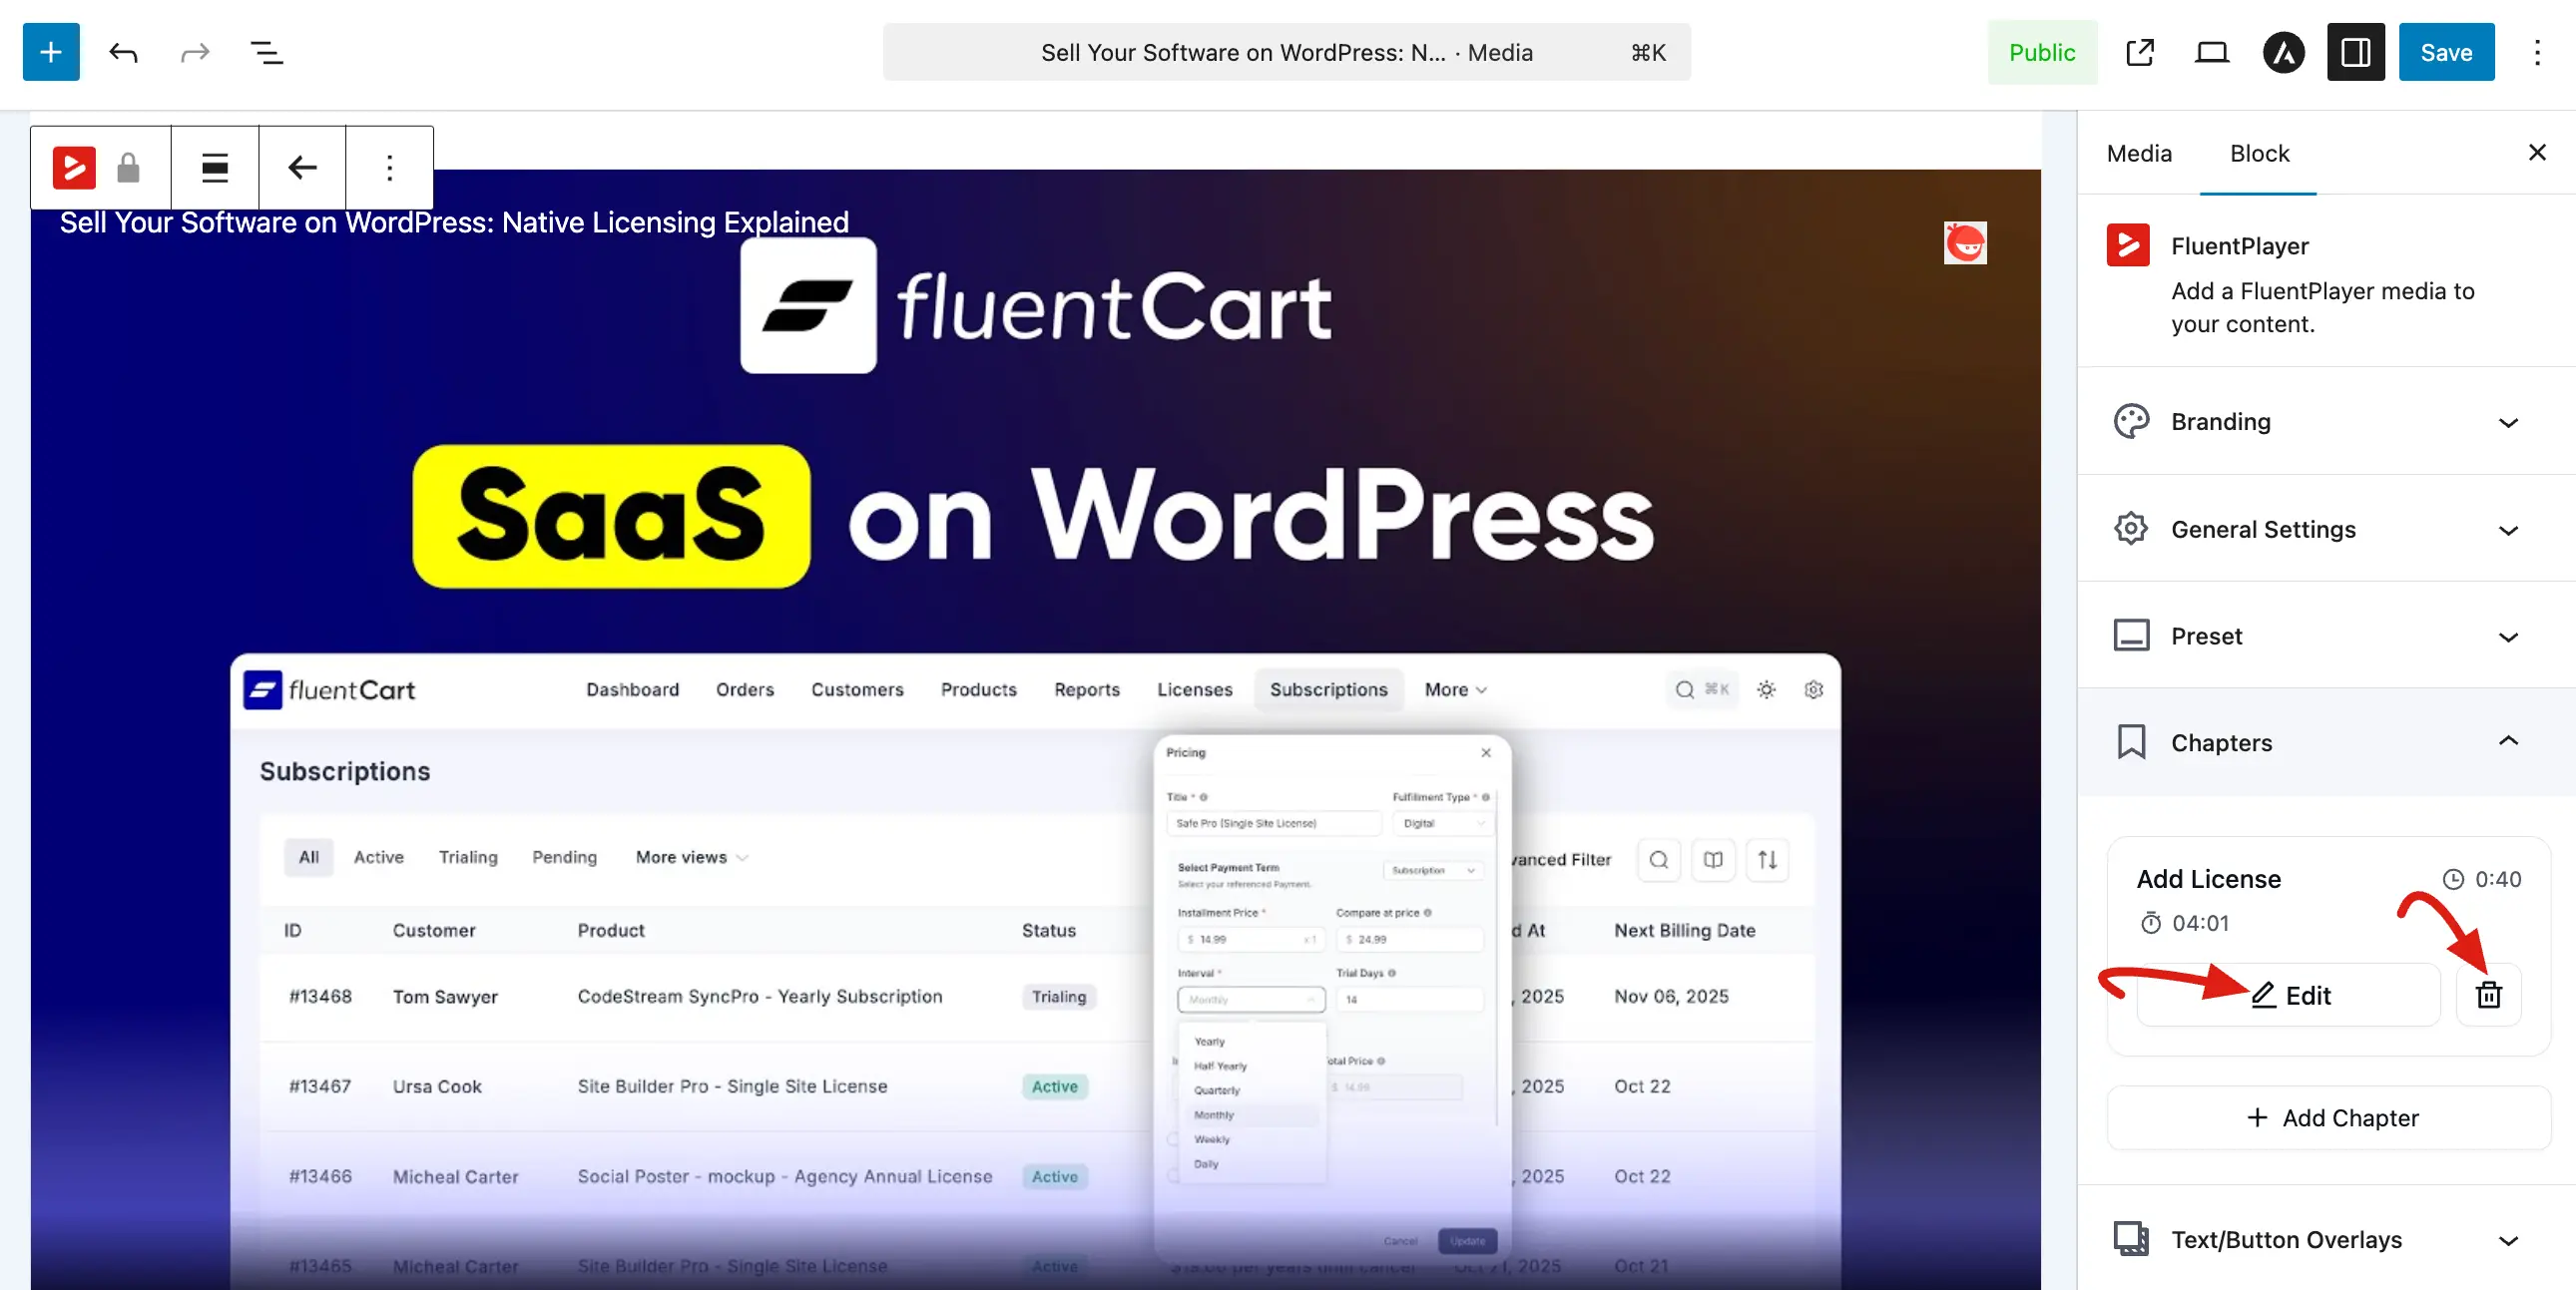Click the 04:01 chapter duration
Screen dimensions: 2576x1290
pyautogui.click(x=2185, y=923)
